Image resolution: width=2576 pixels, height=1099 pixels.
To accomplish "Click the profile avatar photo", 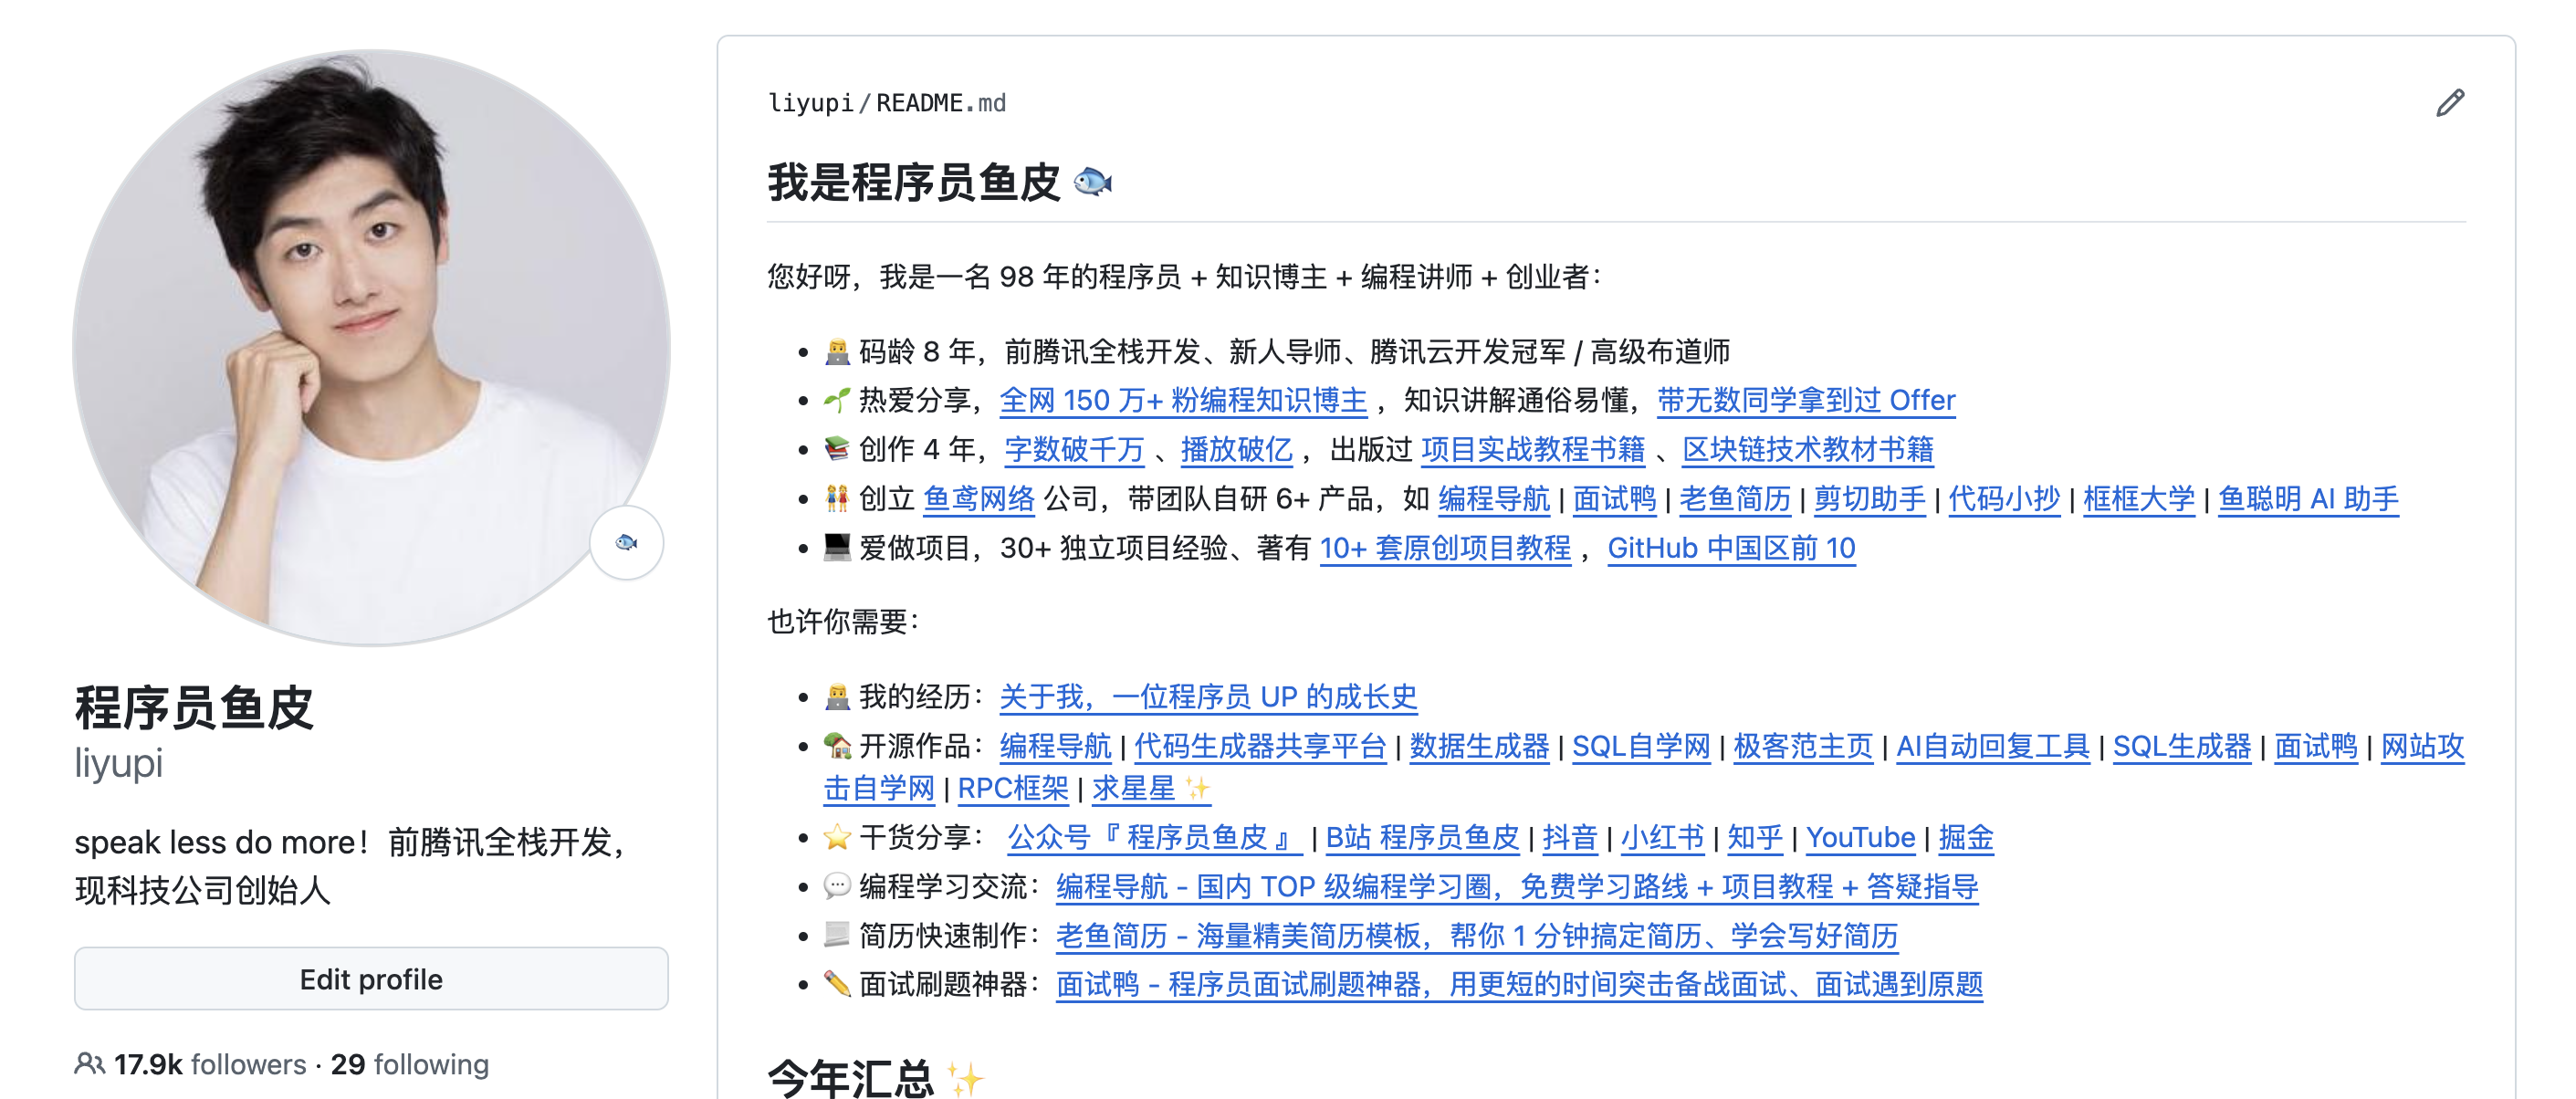I will pos(371,347).
